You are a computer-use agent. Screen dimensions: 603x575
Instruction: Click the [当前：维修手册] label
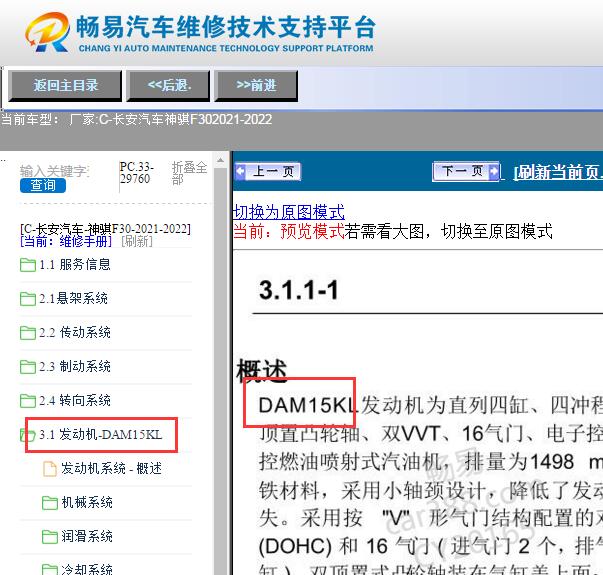click(66, 242)
